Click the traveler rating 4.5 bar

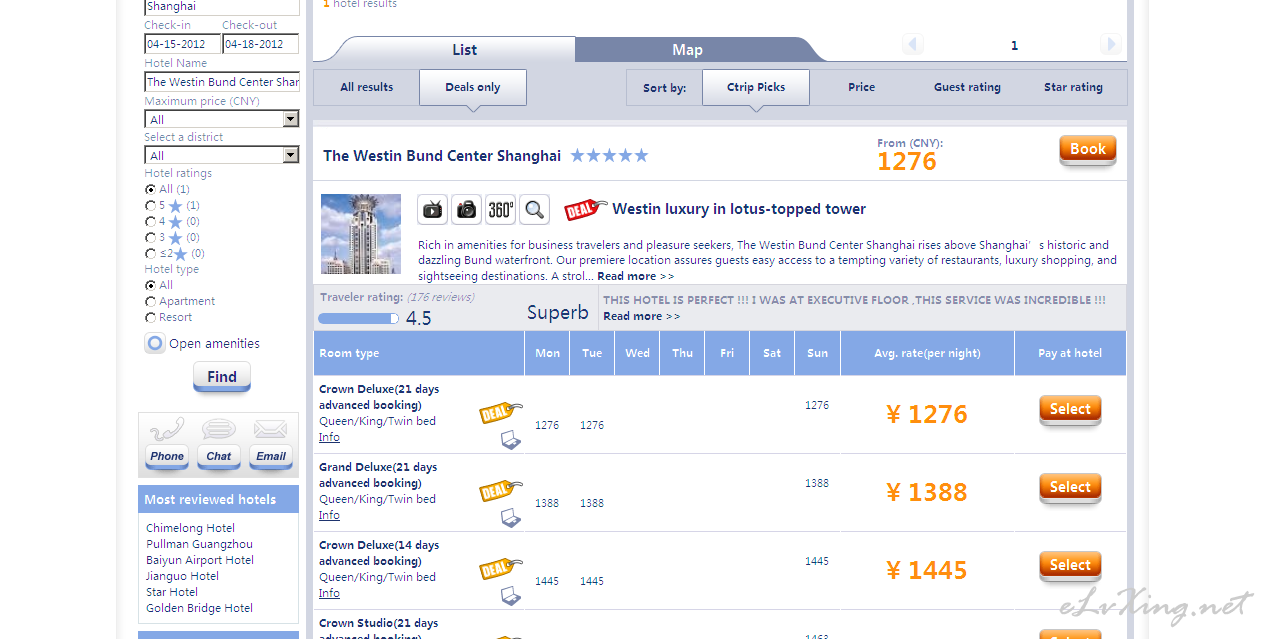pyautogui.click(x=358, y=318)
